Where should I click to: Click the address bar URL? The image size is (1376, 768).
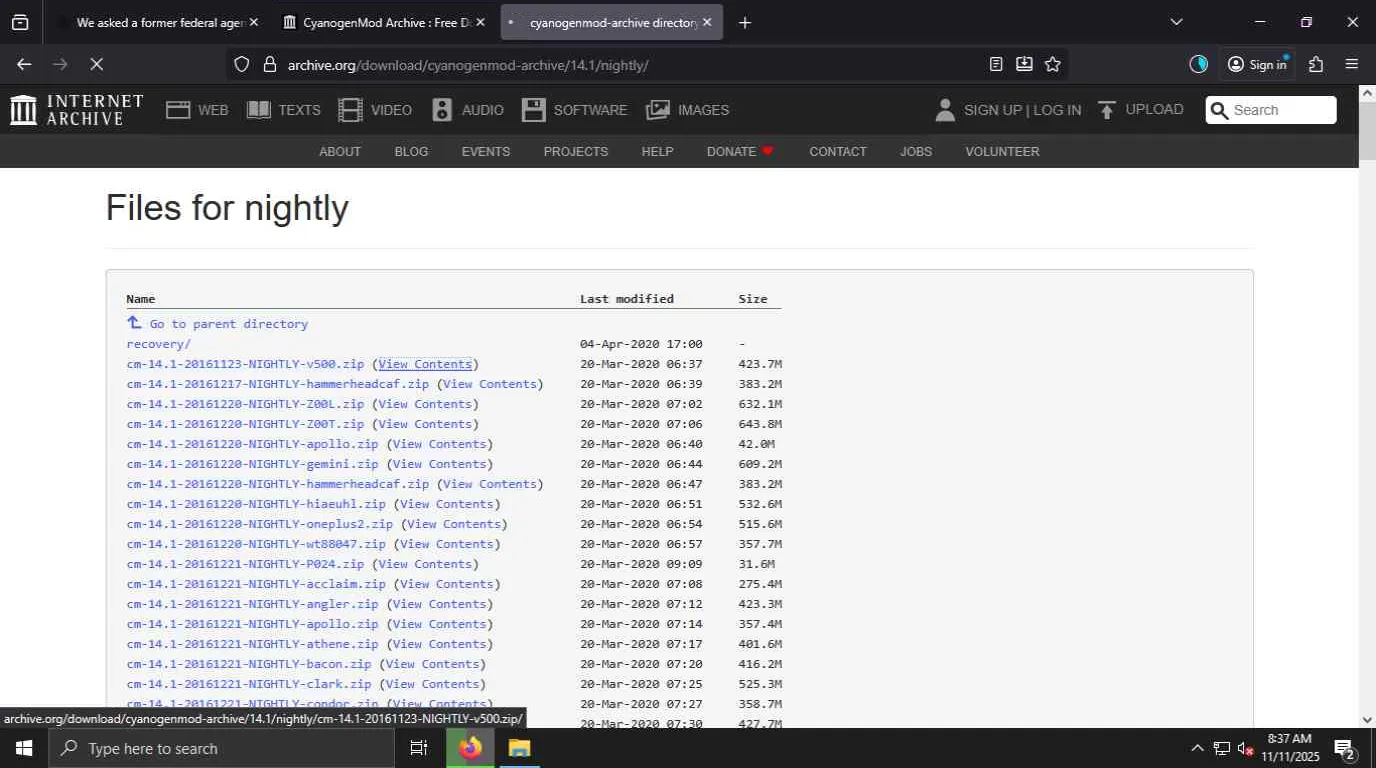468,64
